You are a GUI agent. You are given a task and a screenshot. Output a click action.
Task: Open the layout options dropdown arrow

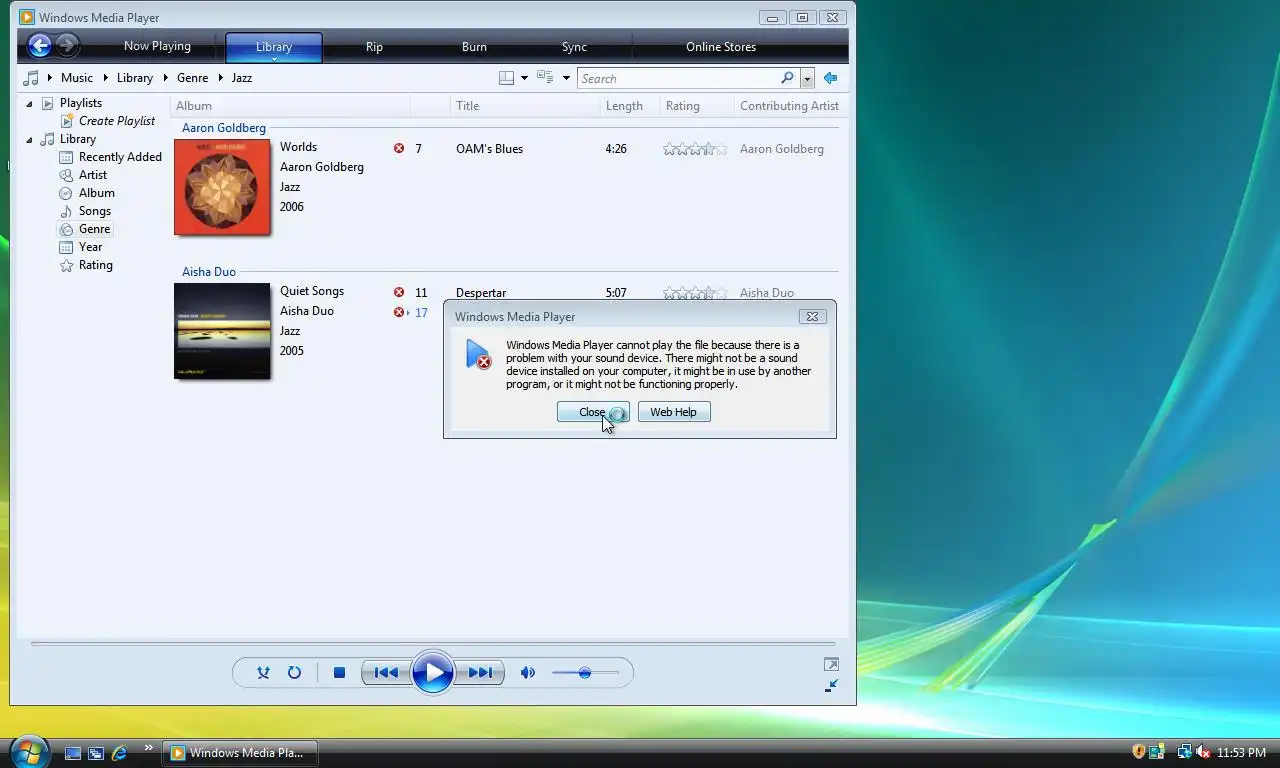click(524, 78)
